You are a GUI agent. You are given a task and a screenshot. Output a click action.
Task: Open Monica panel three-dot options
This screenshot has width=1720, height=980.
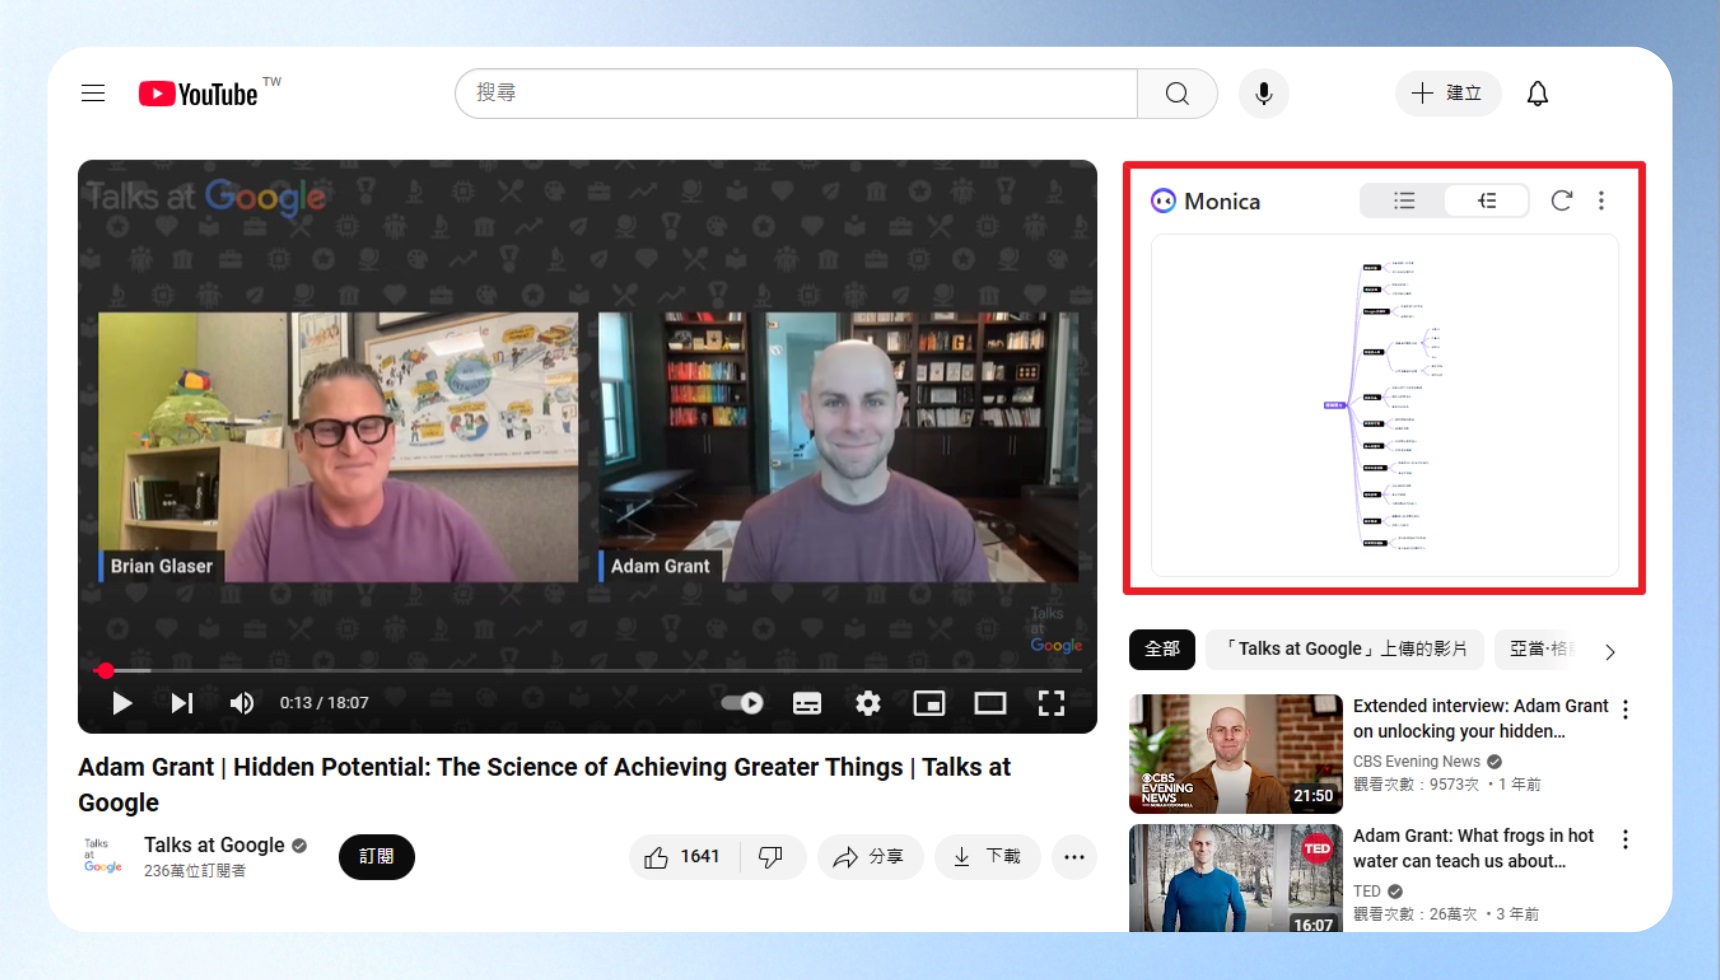1601,201
